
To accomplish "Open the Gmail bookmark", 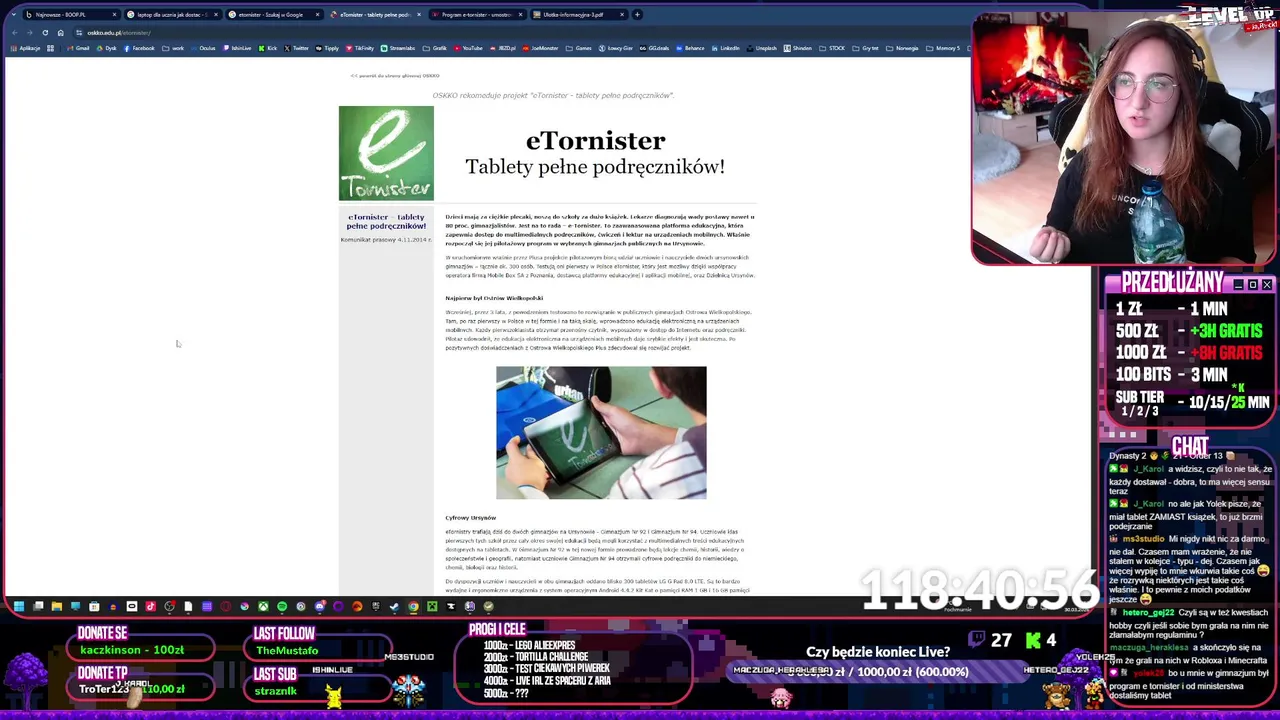I will coord(78,48).
